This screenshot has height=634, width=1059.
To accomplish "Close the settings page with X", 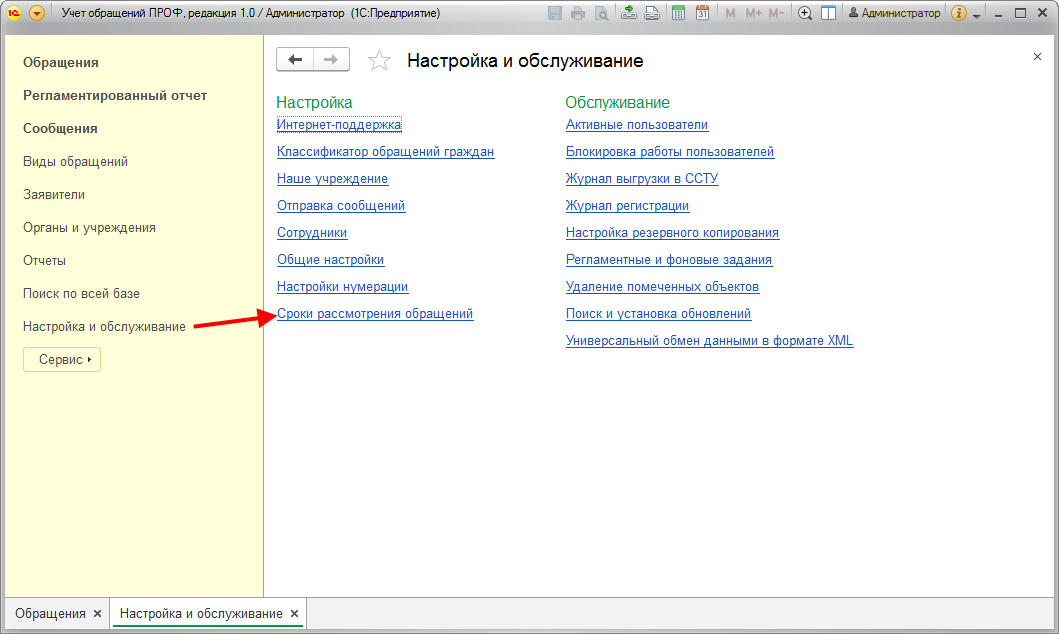I will pyautogui.click(x=1037, y=57).
